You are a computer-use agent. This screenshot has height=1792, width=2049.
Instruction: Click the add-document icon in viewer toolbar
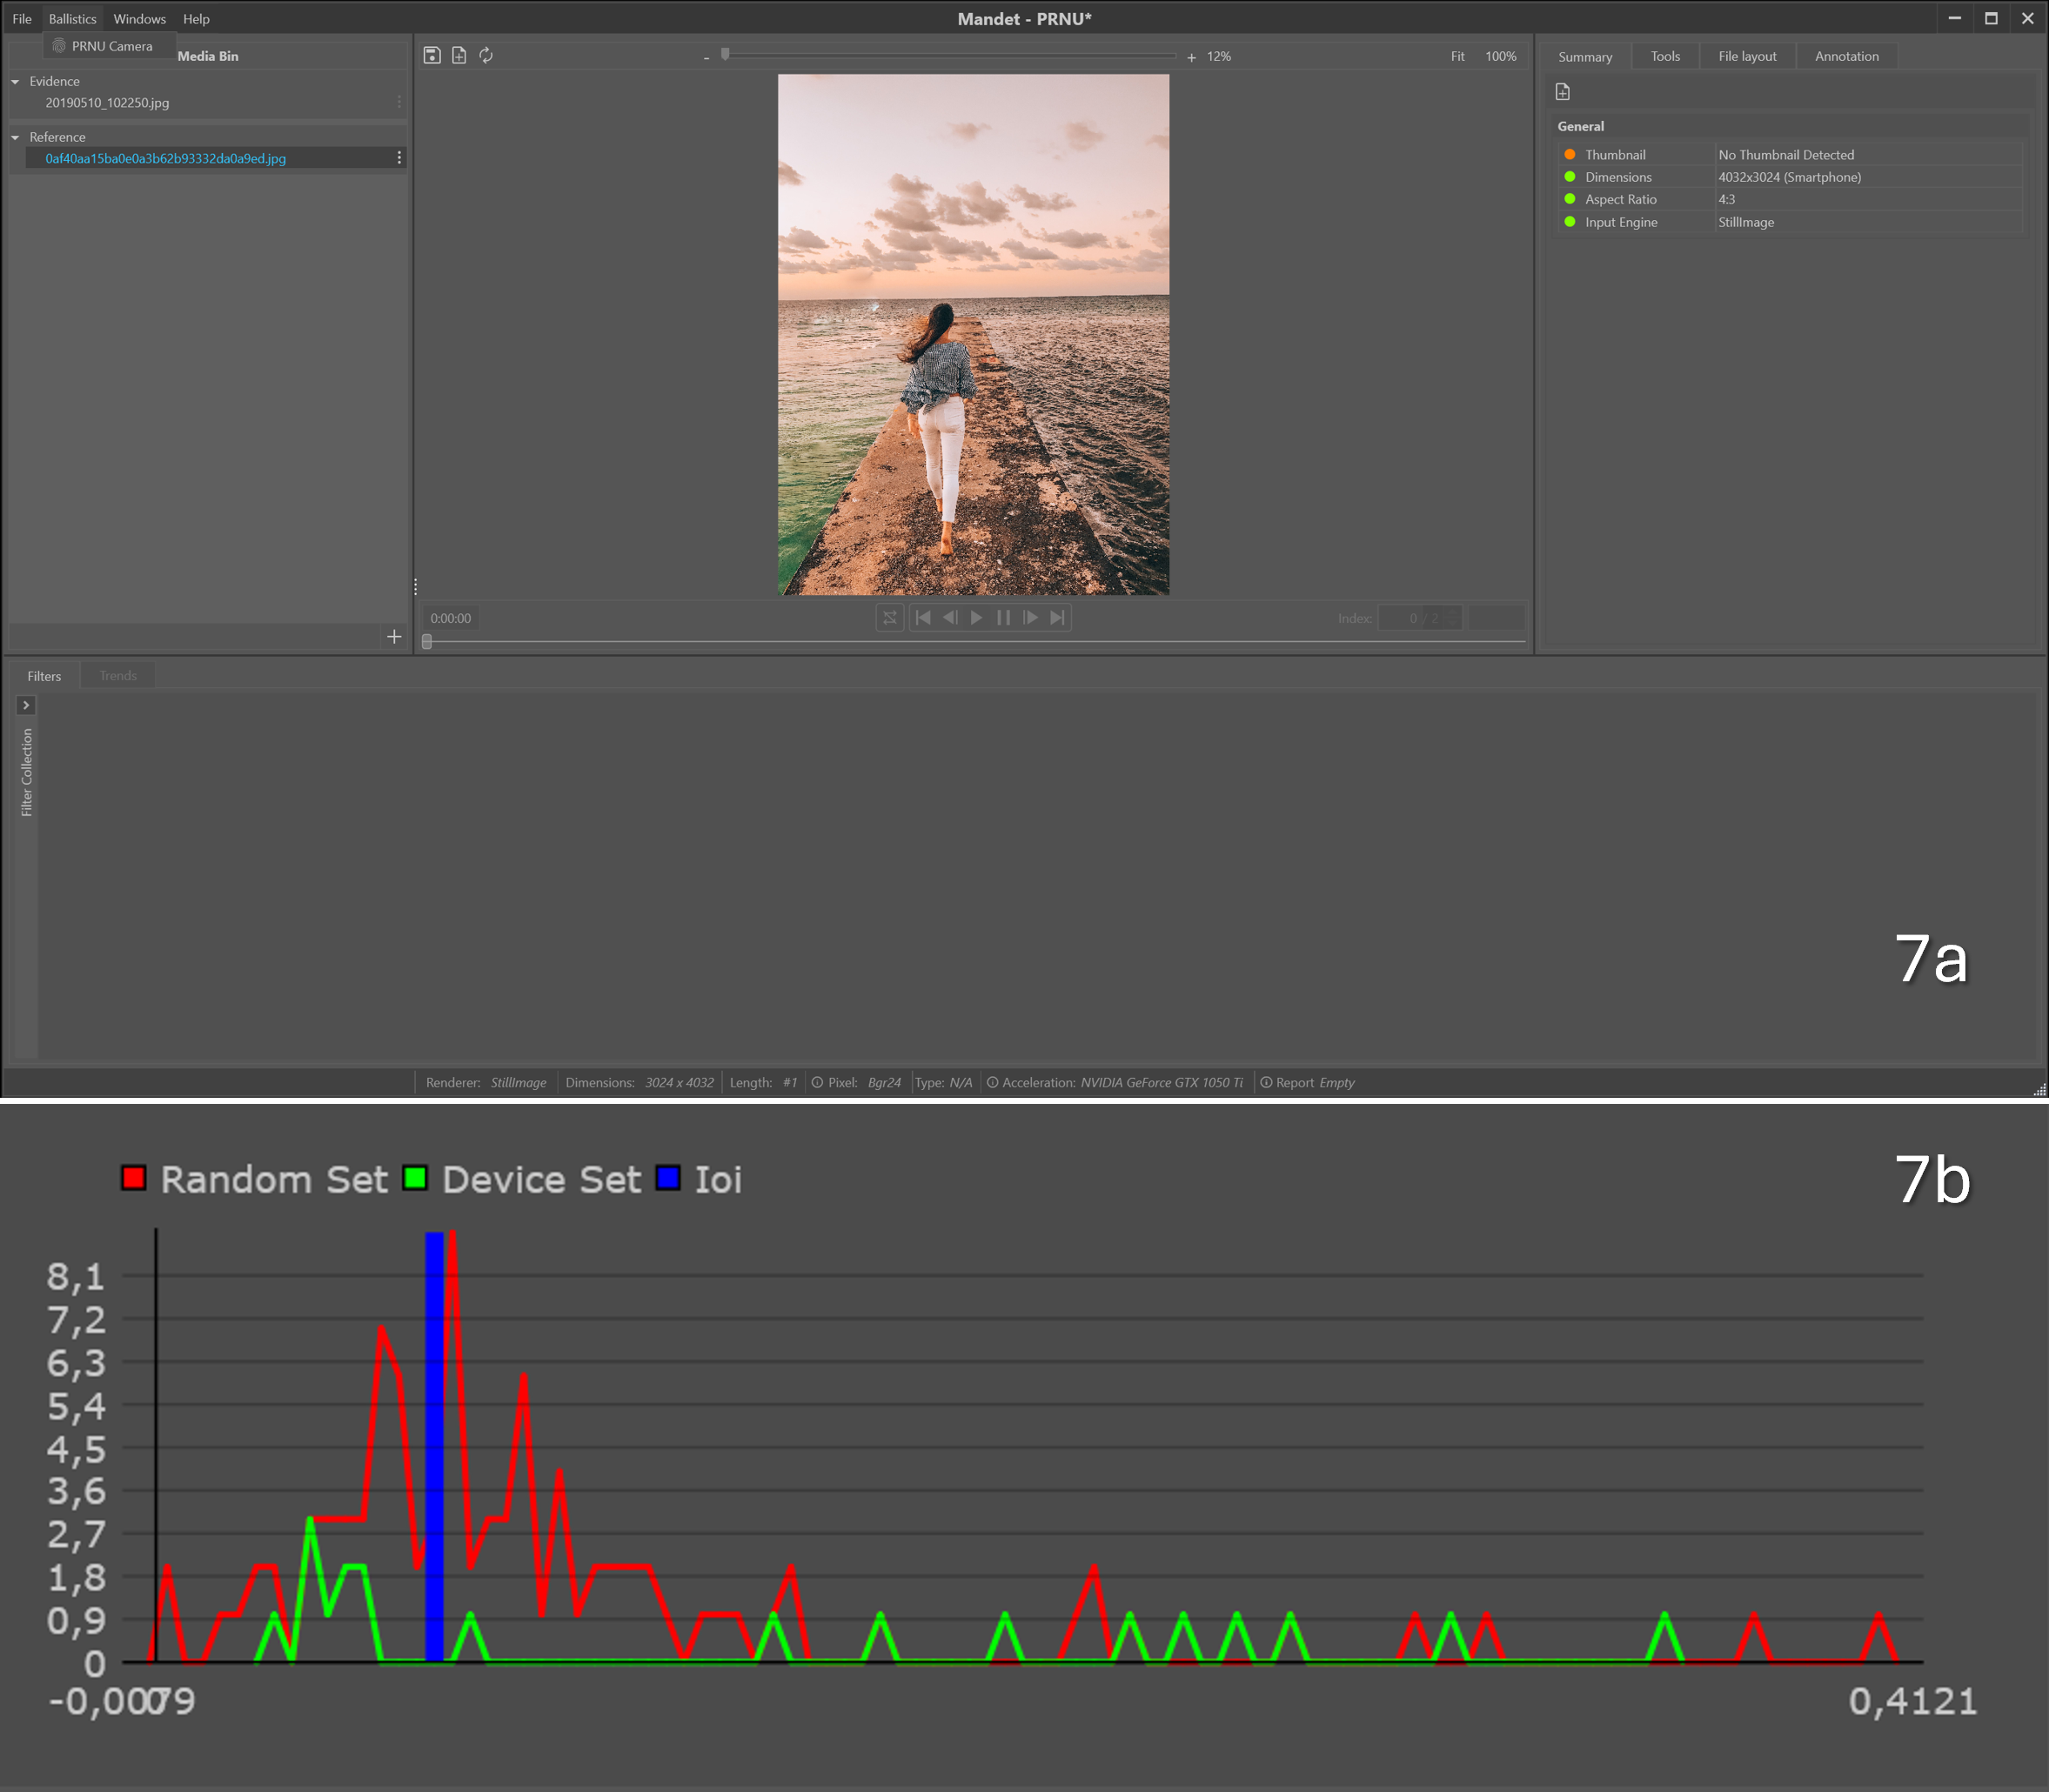tap(459, 56)
